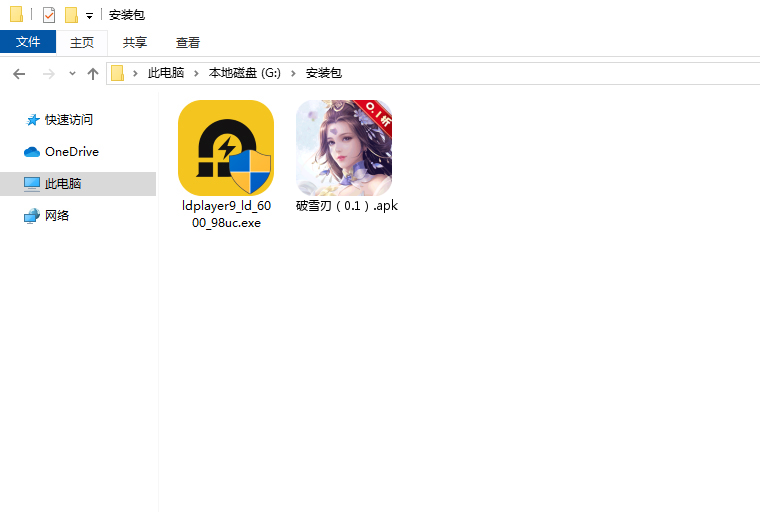Image resolution: width=760 pixels, height=512 pixels.
Task: Open the 查看 (View) ribbon tab
Action: pyautogui.click(x=188, y=42)
